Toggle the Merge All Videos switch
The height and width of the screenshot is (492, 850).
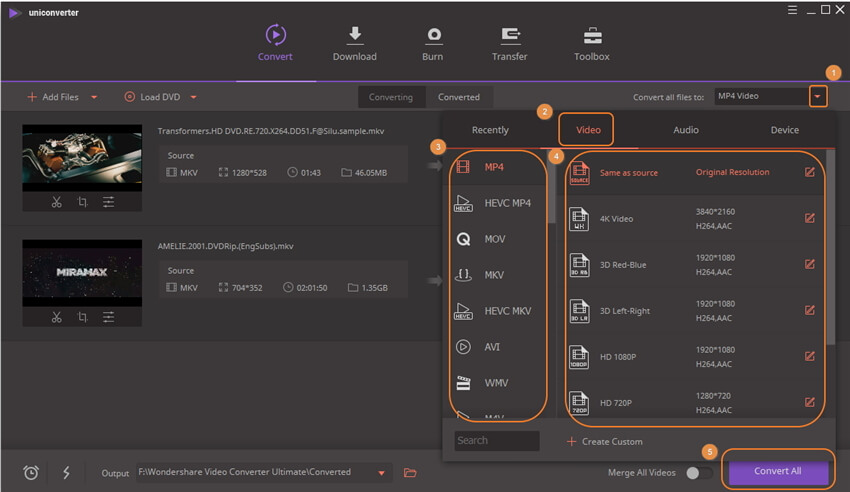698,472
